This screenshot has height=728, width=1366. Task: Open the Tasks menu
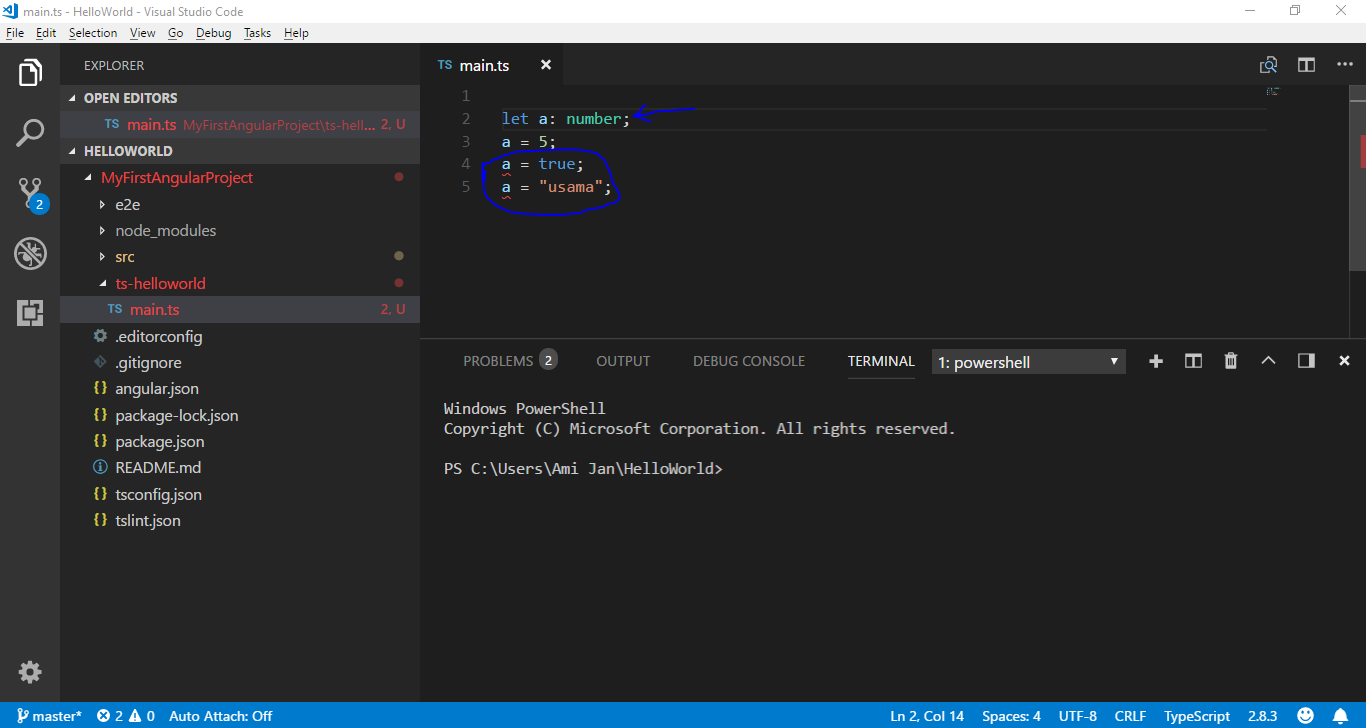[x=257, y=33]
